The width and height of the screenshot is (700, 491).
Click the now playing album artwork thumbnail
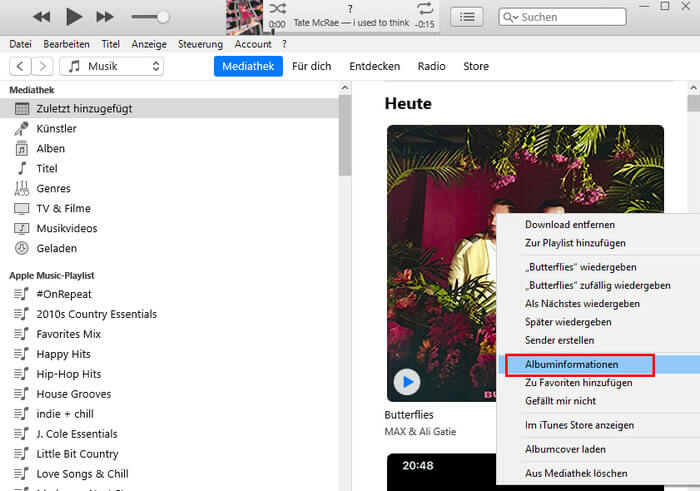click(244, 17)
